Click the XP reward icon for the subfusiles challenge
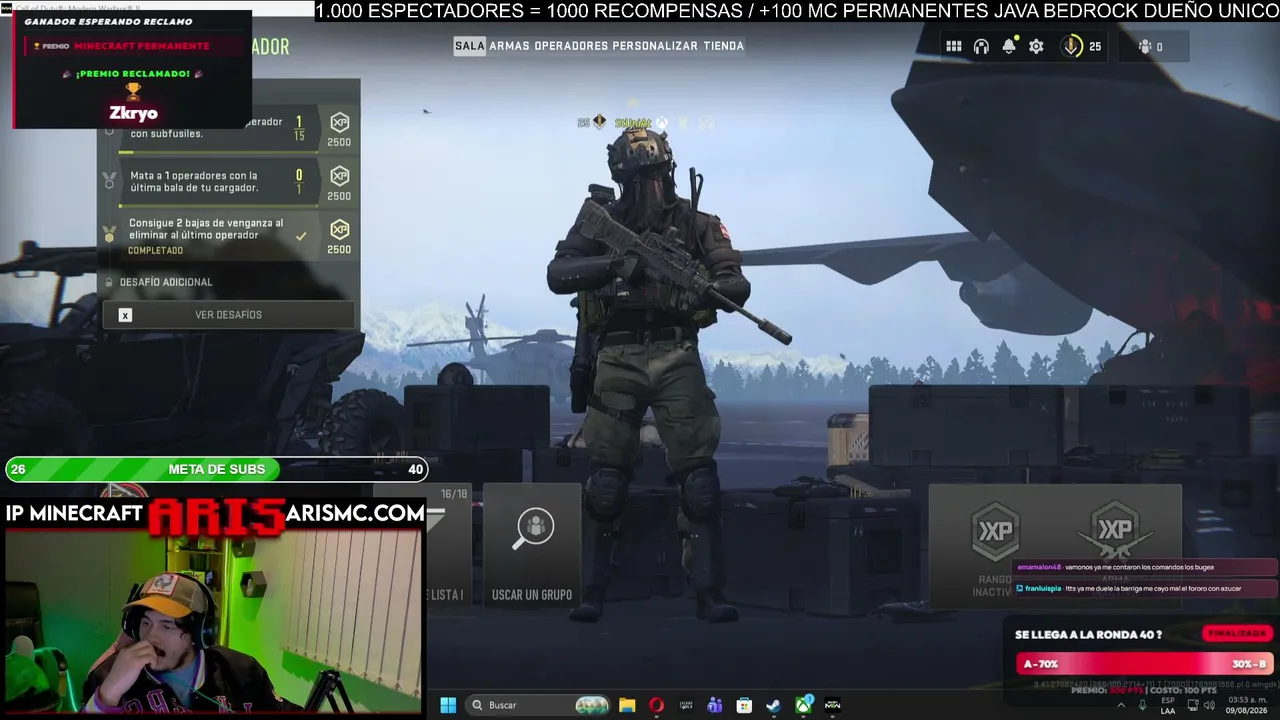1280x720 pixels. 339,122
